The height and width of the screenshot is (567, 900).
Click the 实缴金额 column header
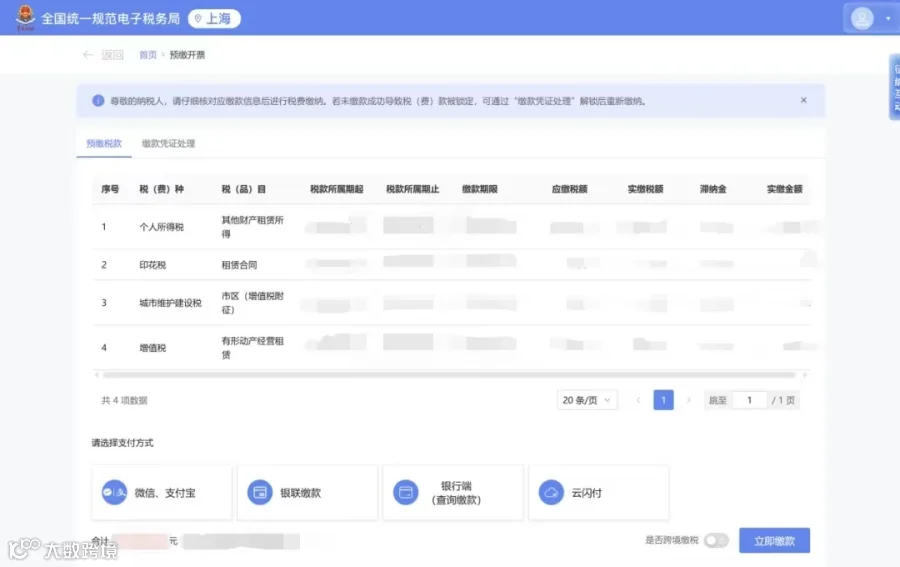click(784, 189)
